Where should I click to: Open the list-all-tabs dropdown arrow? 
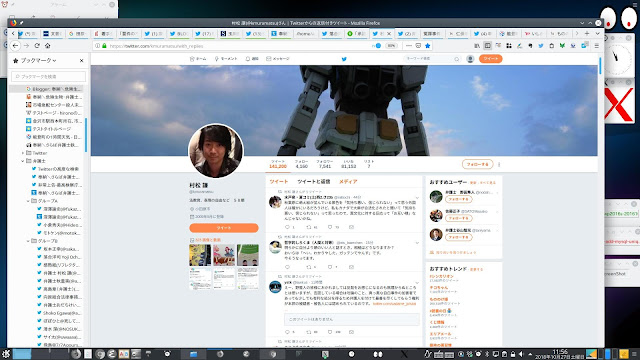pyautogui.click(x=597, y=33)
